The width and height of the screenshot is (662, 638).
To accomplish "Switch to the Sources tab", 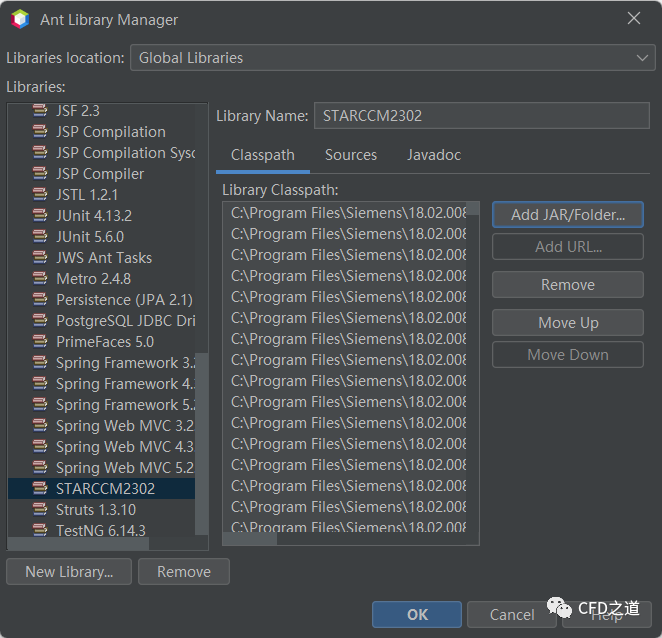I will [x=351, y=155].
